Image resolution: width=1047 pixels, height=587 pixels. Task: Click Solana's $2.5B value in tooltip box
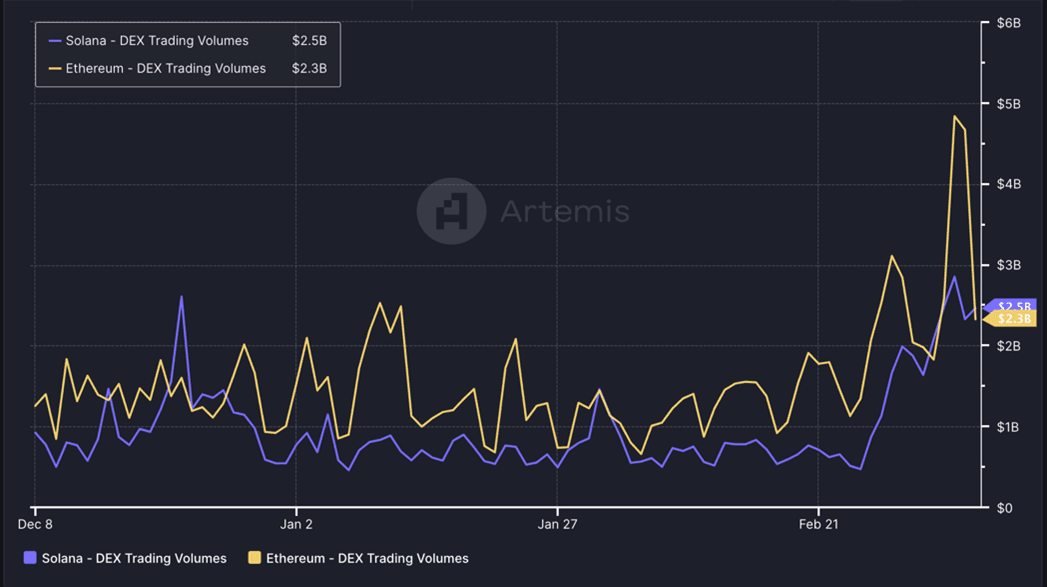[x=309, y=41]
